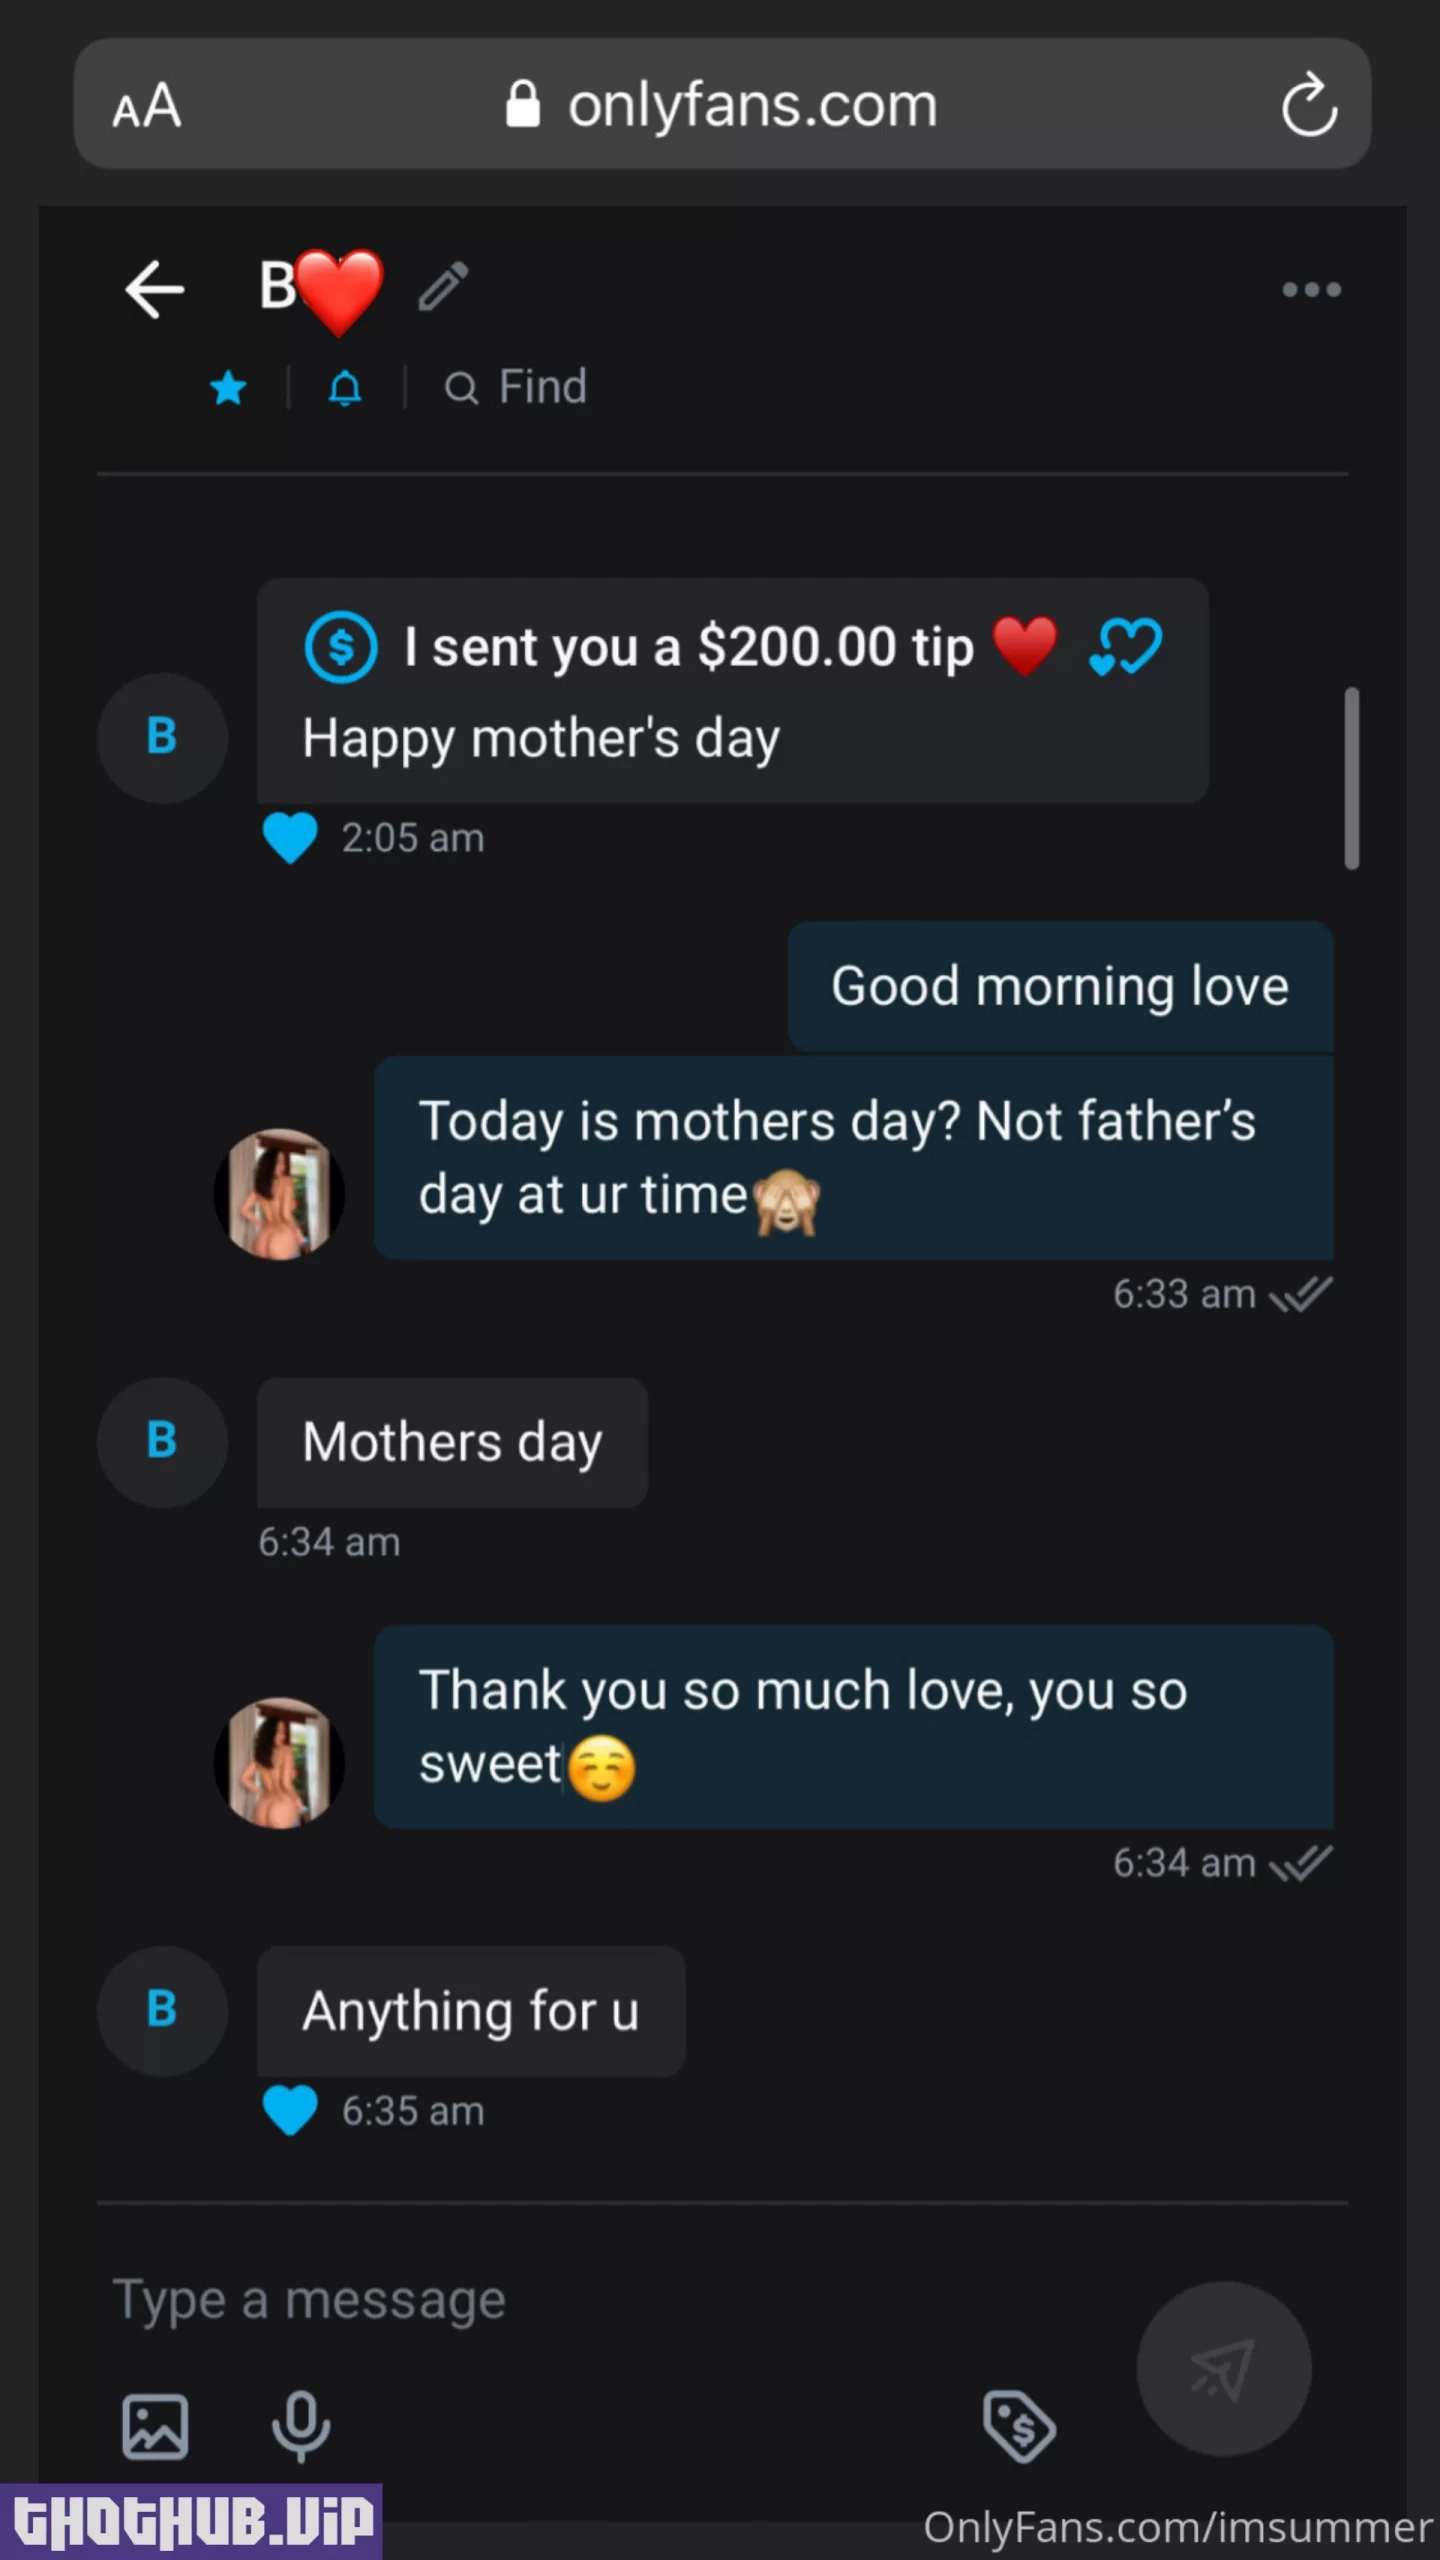This screenshot has width=1440, height=2560.
Task: Click the pencil edit name icon
Action: pyautogui.click(x=443, y=287)
